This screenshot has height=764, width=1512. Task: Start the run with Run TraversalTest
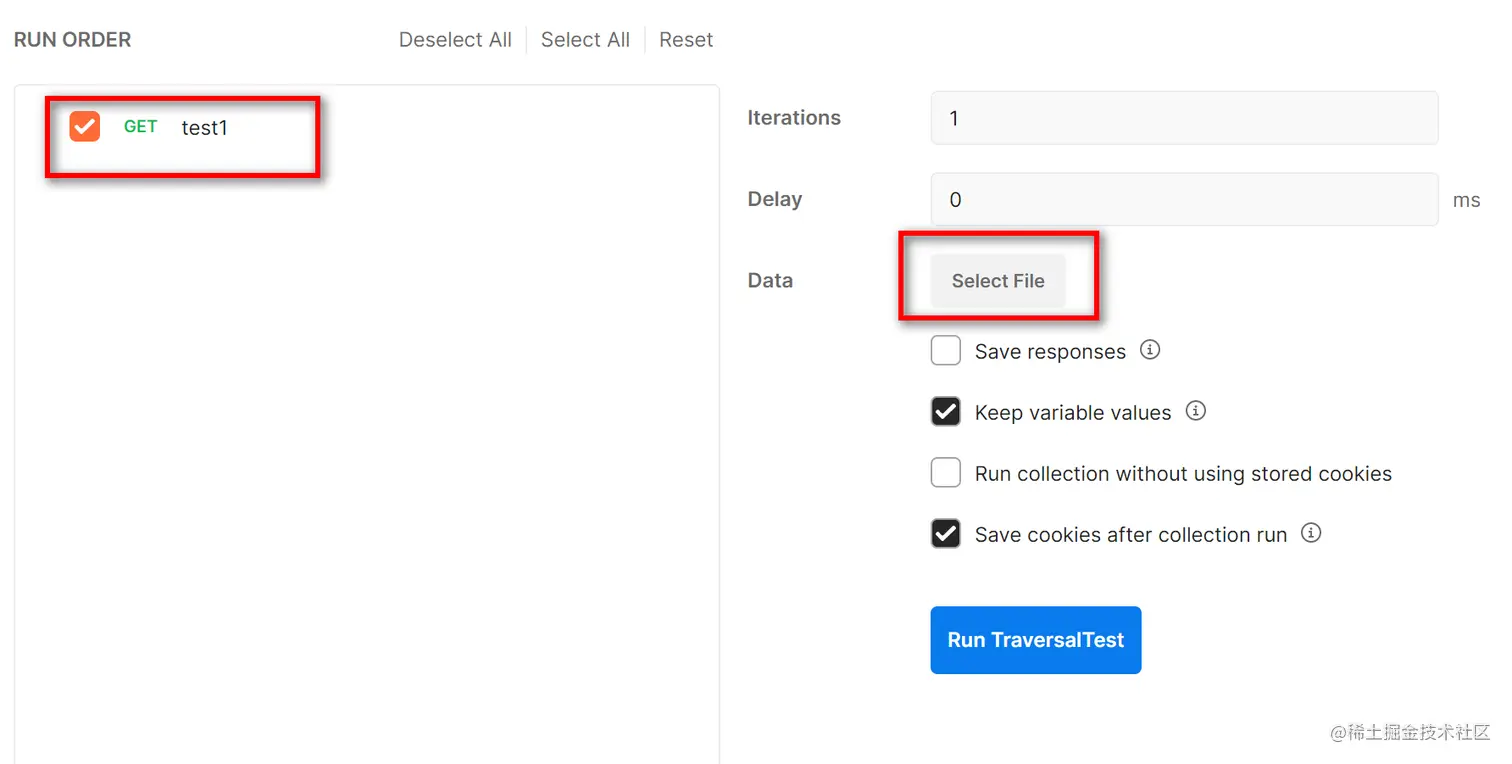point(1035,640)
